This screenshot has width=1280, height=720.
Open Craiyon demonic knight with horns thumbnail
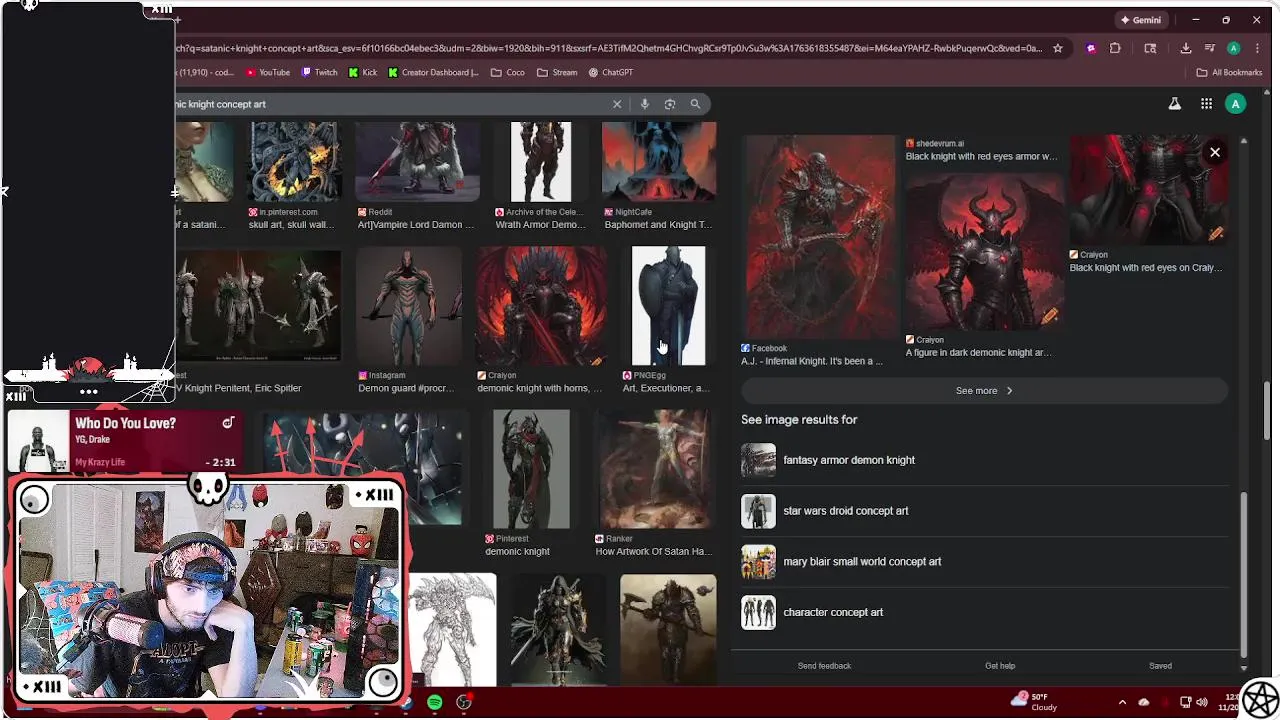coord(541,306)
